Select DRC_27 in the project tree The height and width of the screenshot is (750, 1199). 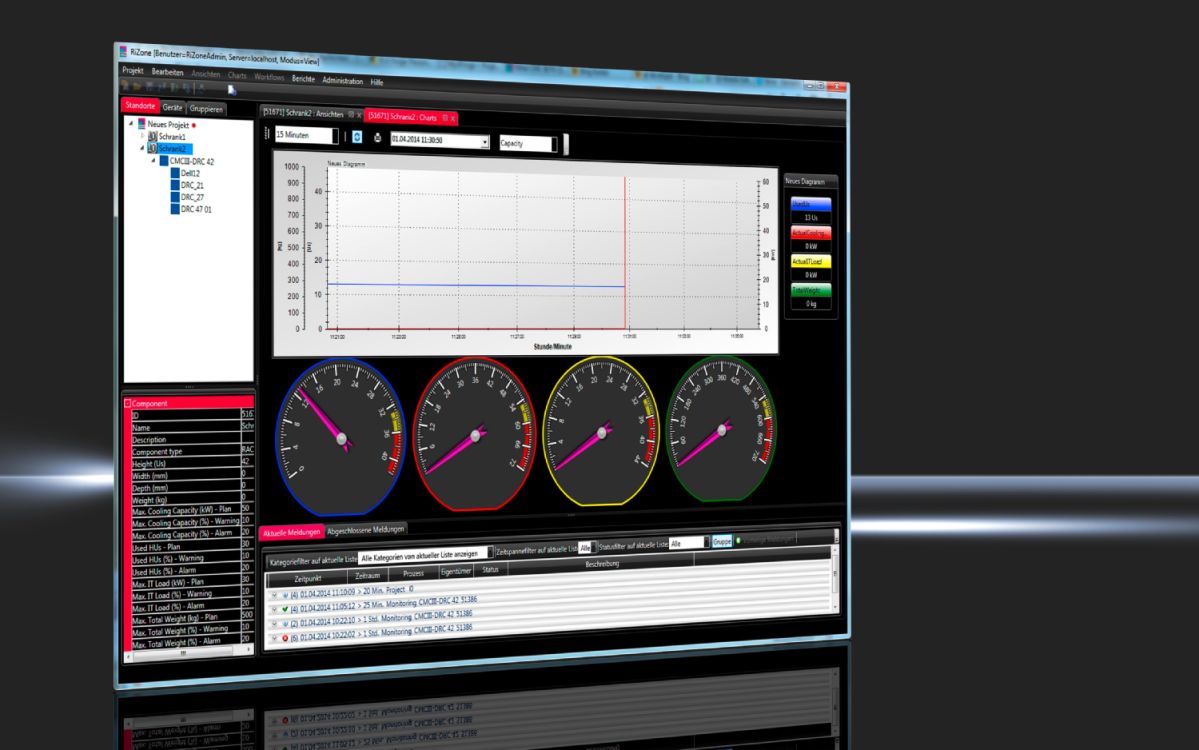(192, 196)
